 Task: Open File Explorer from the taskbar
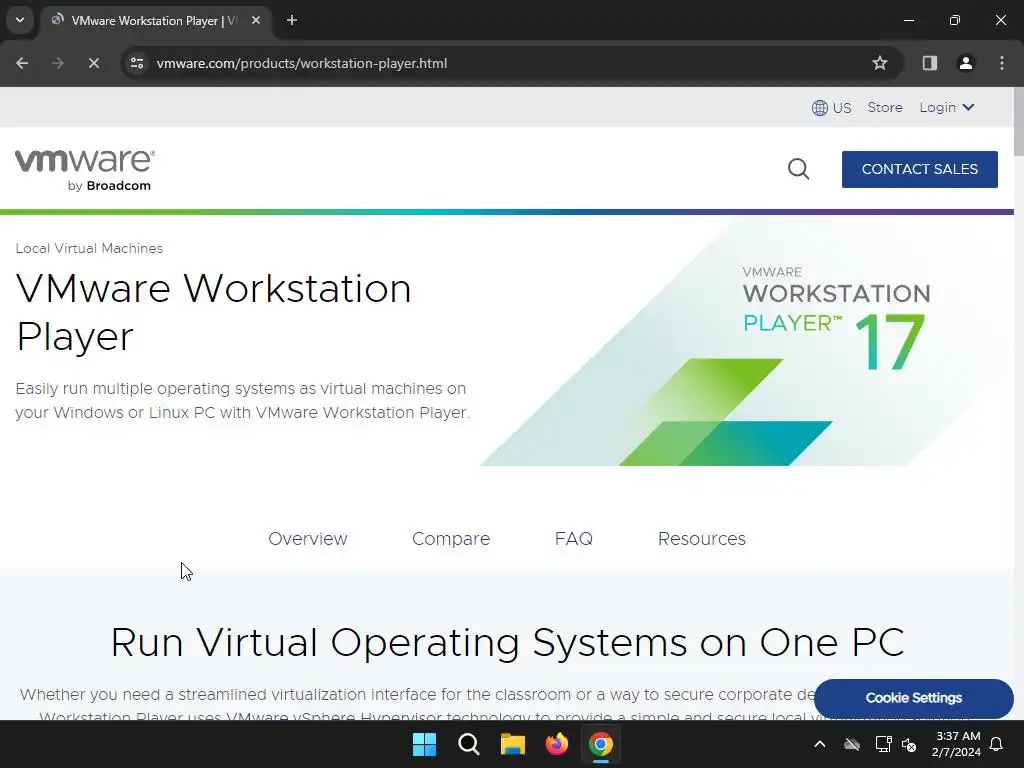click(x=513, y=744)
